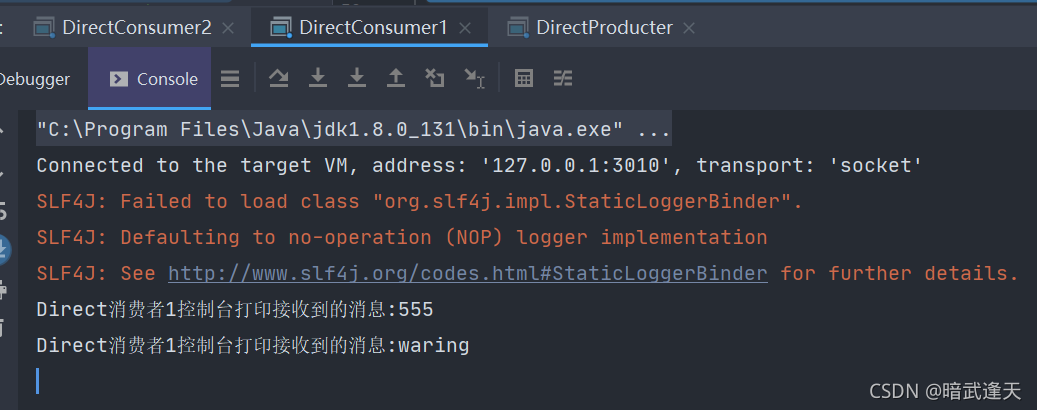Click the Drop Frame icon
The width and height of the screenshot is (1037, 410).
click(435, 79)
